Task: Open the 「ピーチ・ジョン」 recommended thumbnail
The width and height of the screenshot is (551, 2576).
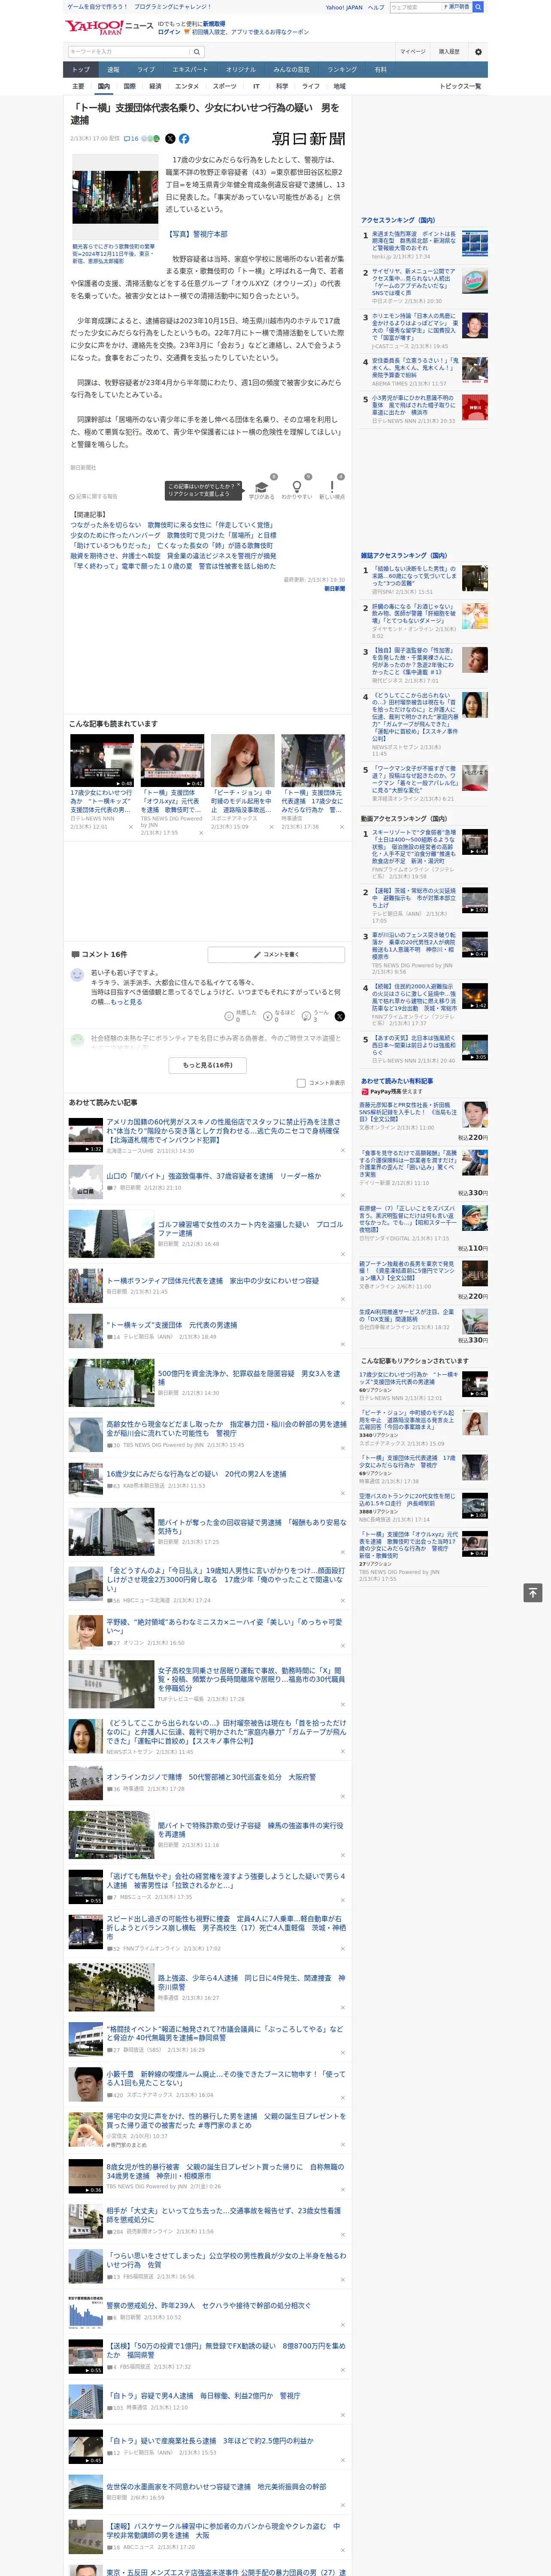Action: click(243, 761)
